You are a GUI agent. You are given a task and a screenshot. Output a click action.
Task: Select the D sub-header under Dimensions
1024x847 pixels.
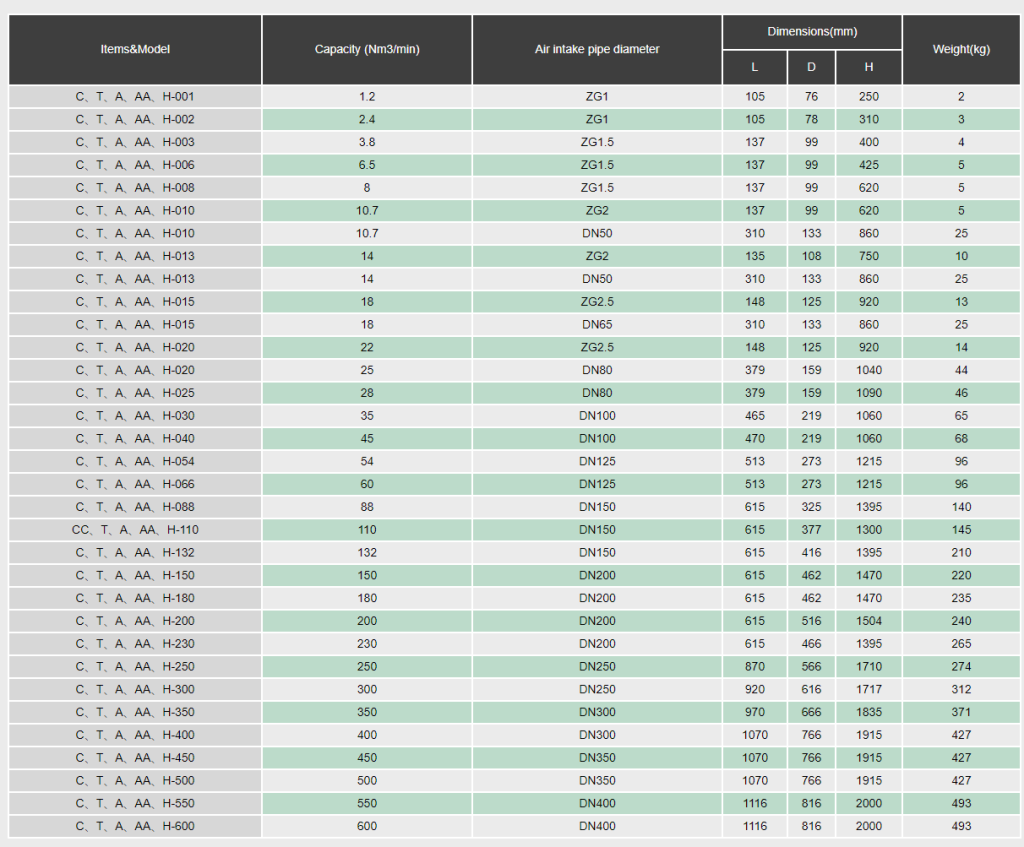tap(811, 67)
